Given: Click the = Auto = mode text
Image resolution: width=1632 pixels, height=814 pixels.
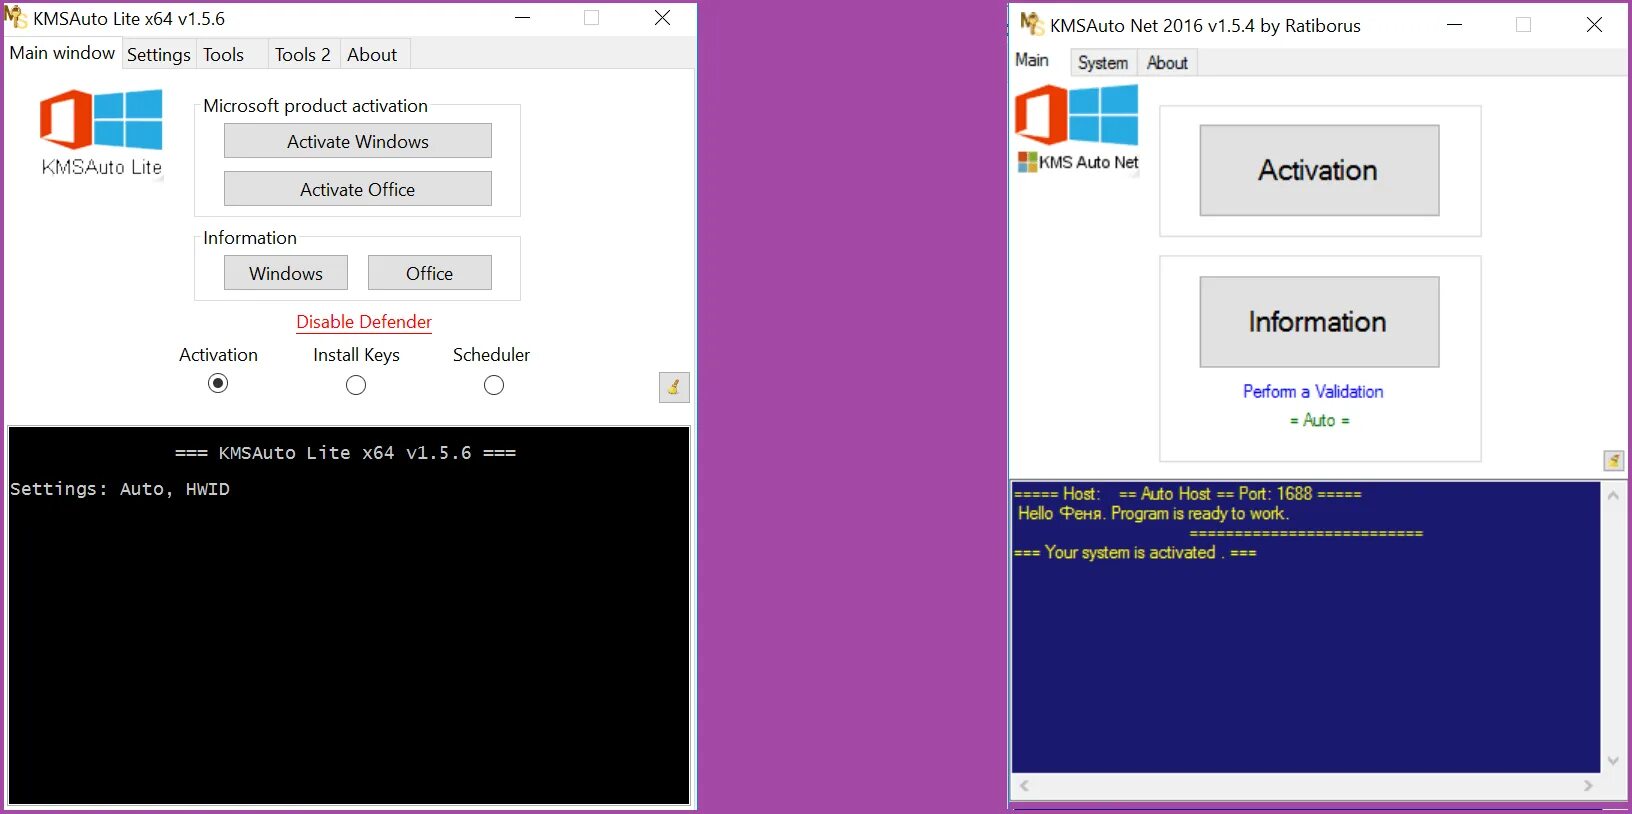Looking at the screenshot, I should click(1319, 421).
